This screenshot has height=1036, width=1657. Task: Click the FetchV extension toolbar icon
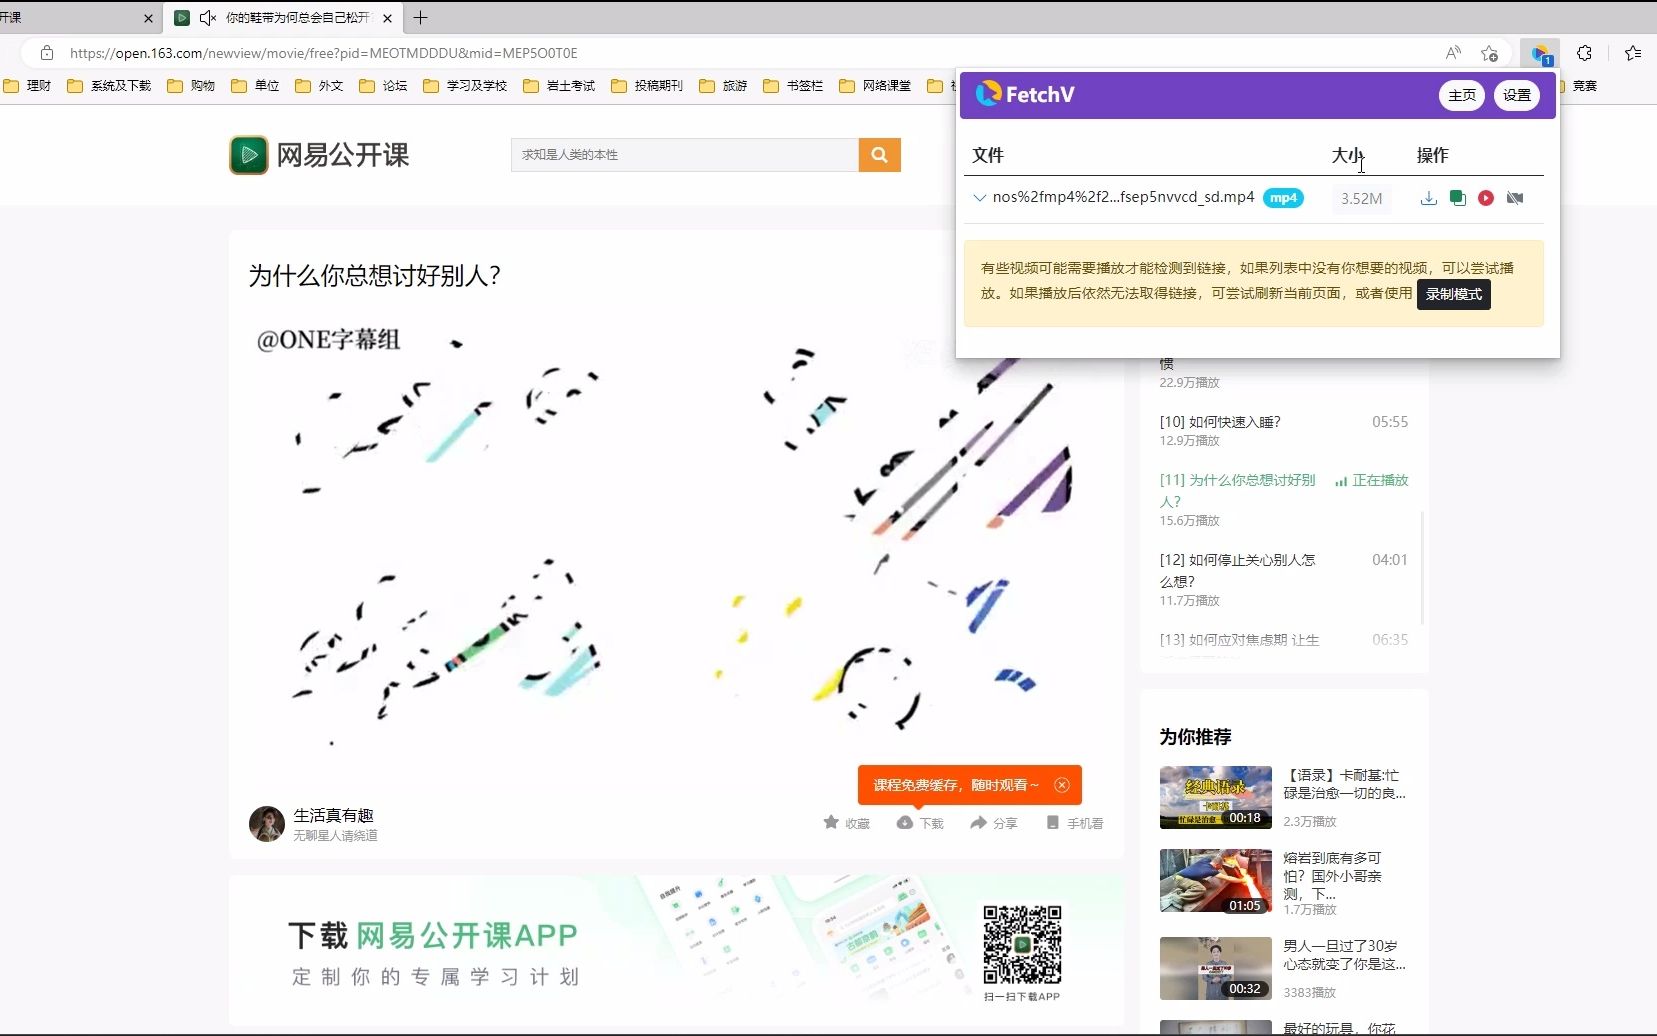coord(1540,53)
